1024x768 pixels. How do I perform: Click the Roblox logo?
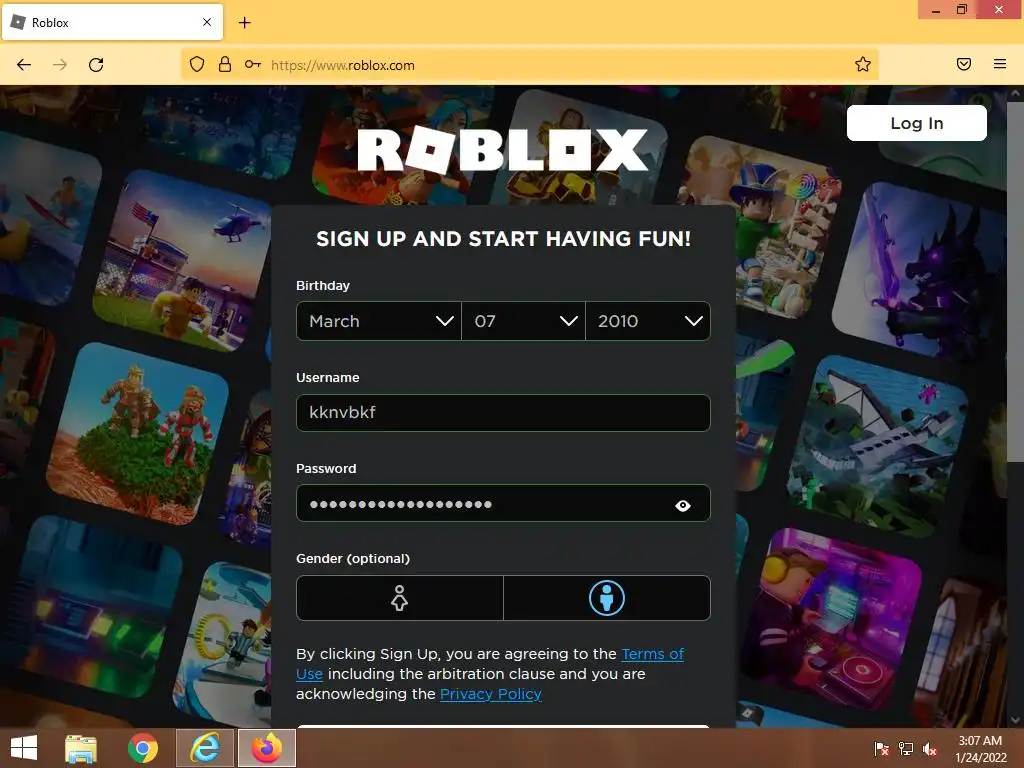(x=502, y=151)
